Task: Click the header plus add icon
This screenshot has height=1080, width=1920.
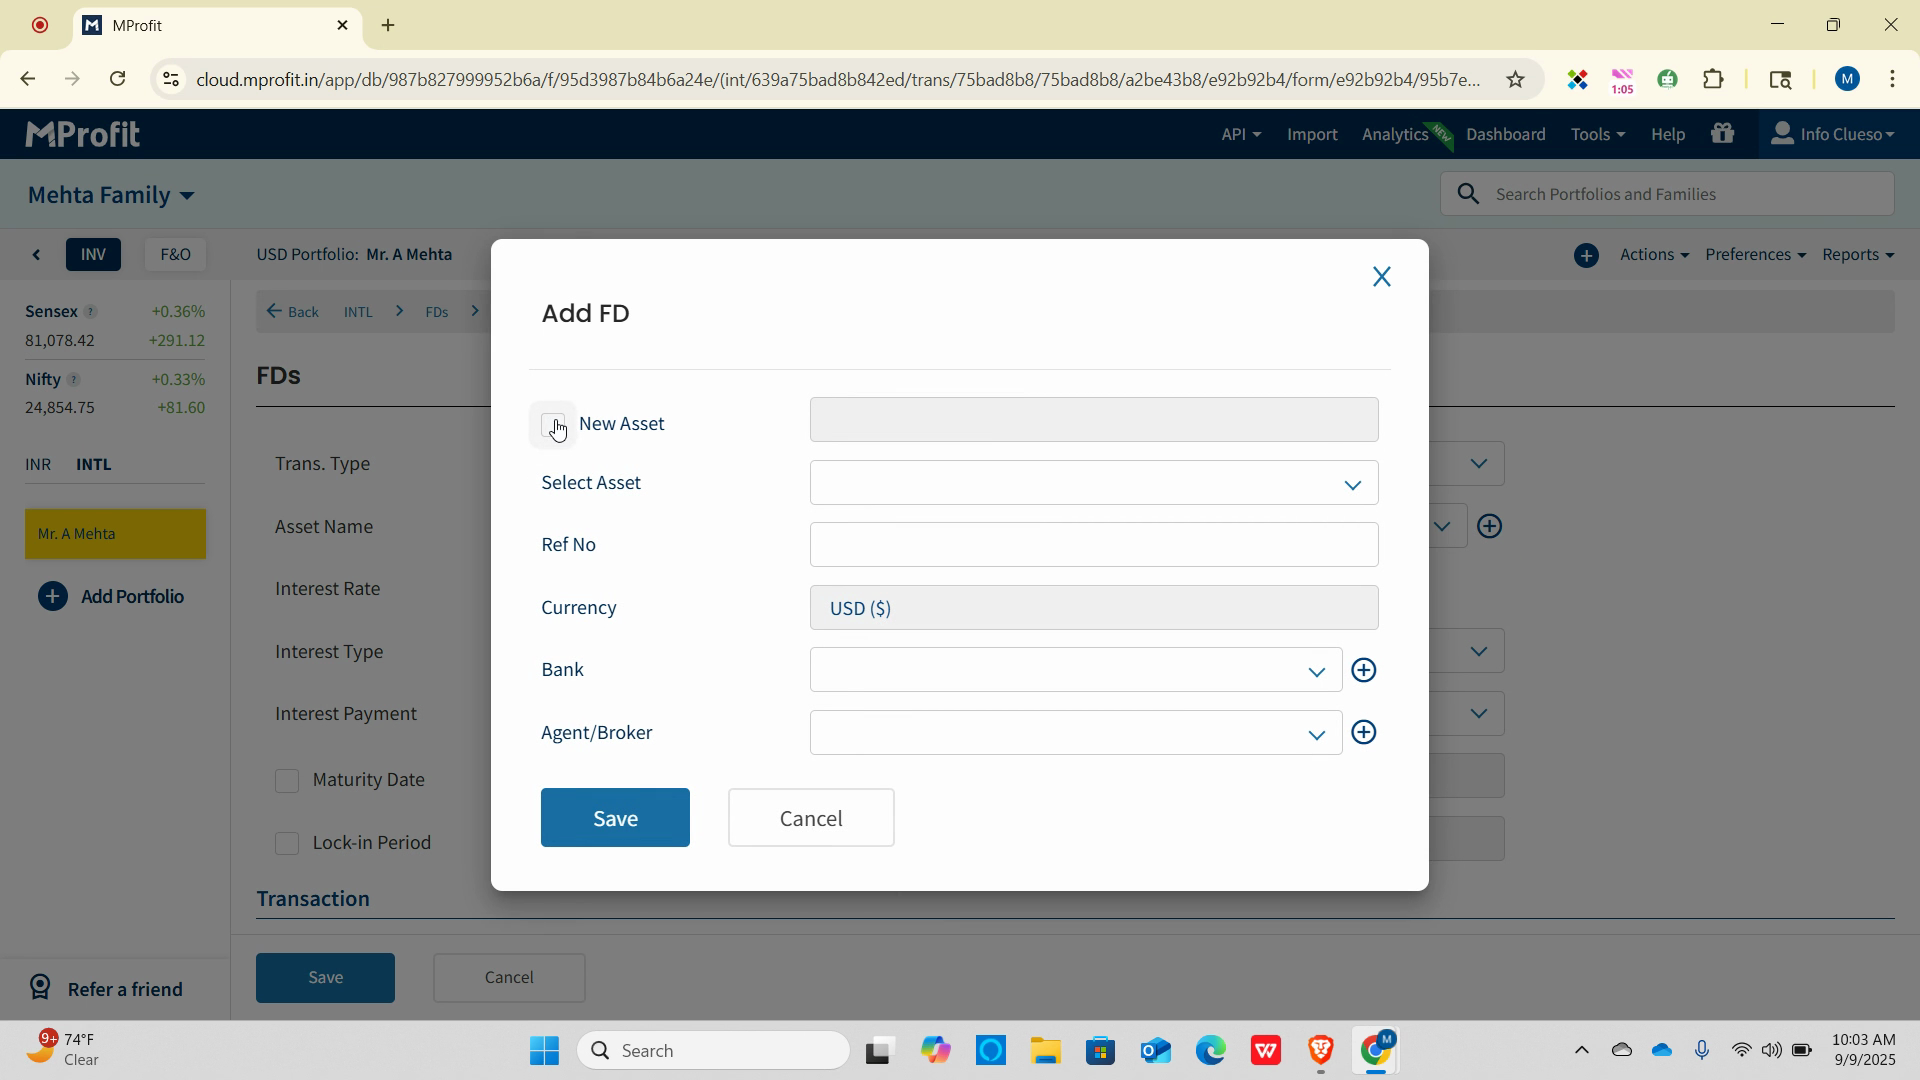Action: click(x=1586, y=256)
